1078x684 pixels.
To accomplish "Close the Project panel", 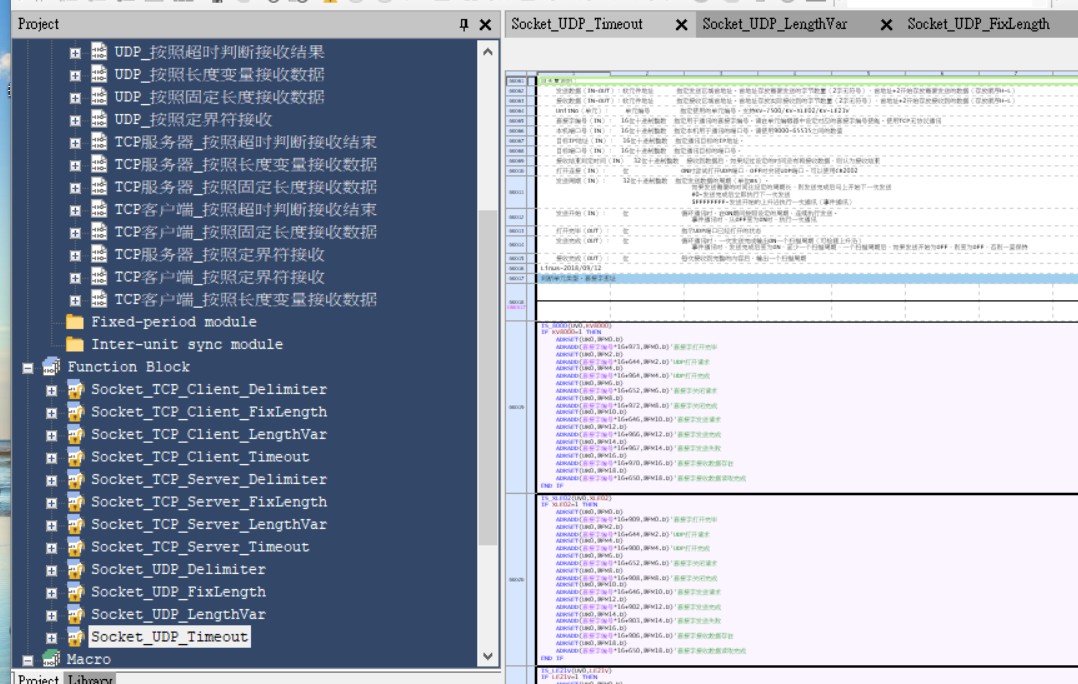I will coord(485,25).
